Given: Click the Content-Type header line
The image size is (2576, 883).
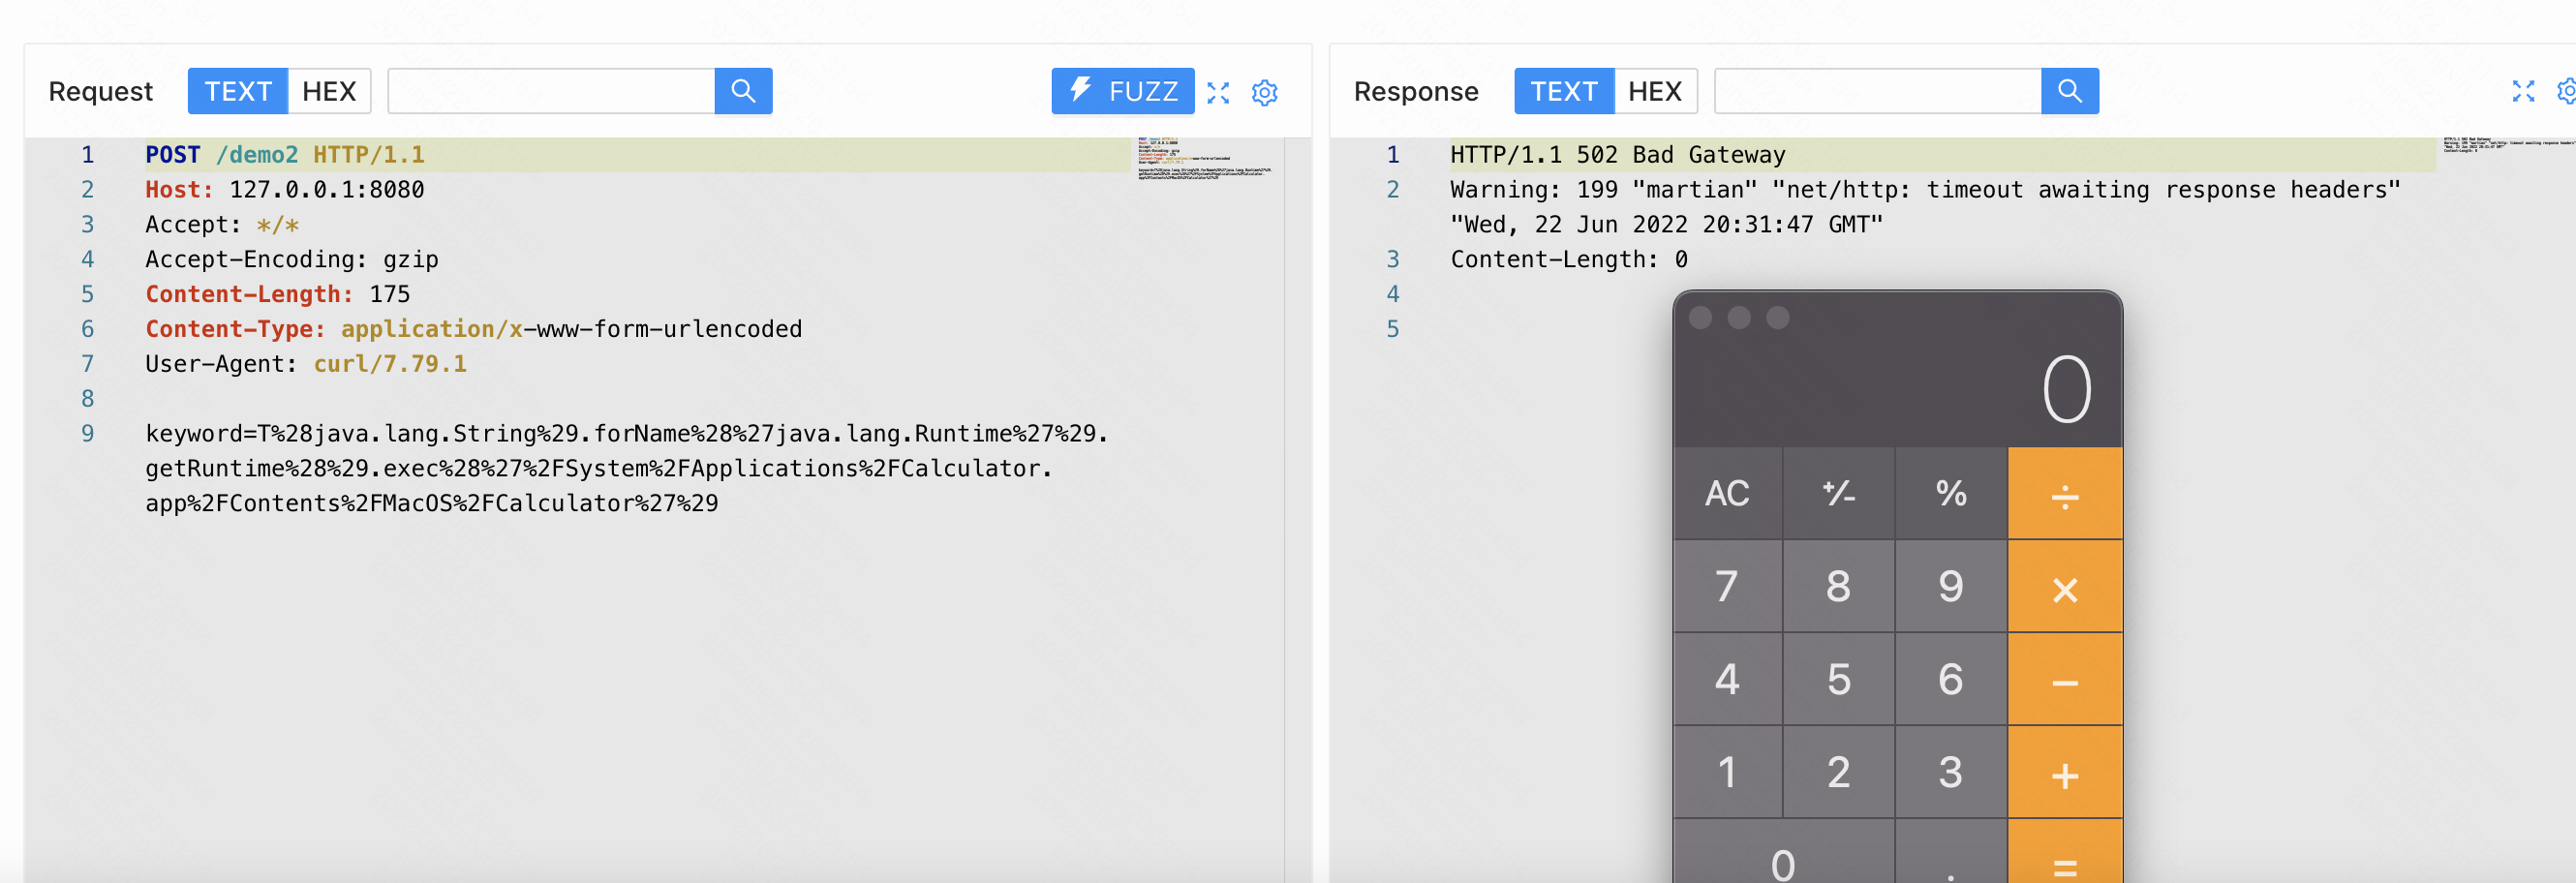Looking at the screenshot, I should (x=473, y=330).
